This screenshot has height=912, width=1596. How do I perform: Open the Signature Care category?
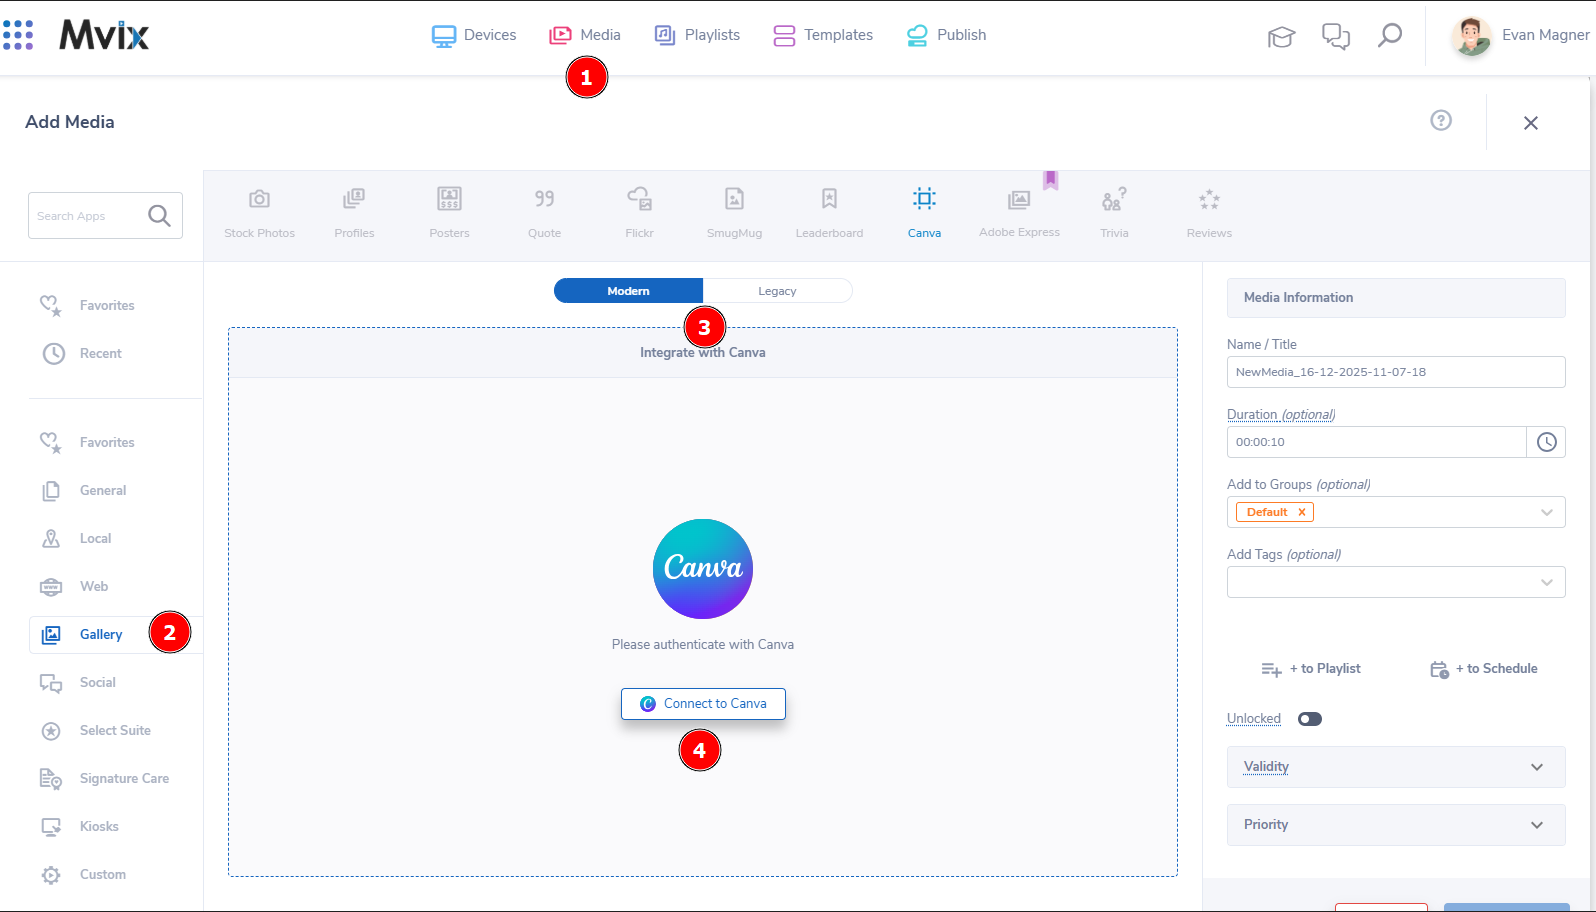click(105, 778)
